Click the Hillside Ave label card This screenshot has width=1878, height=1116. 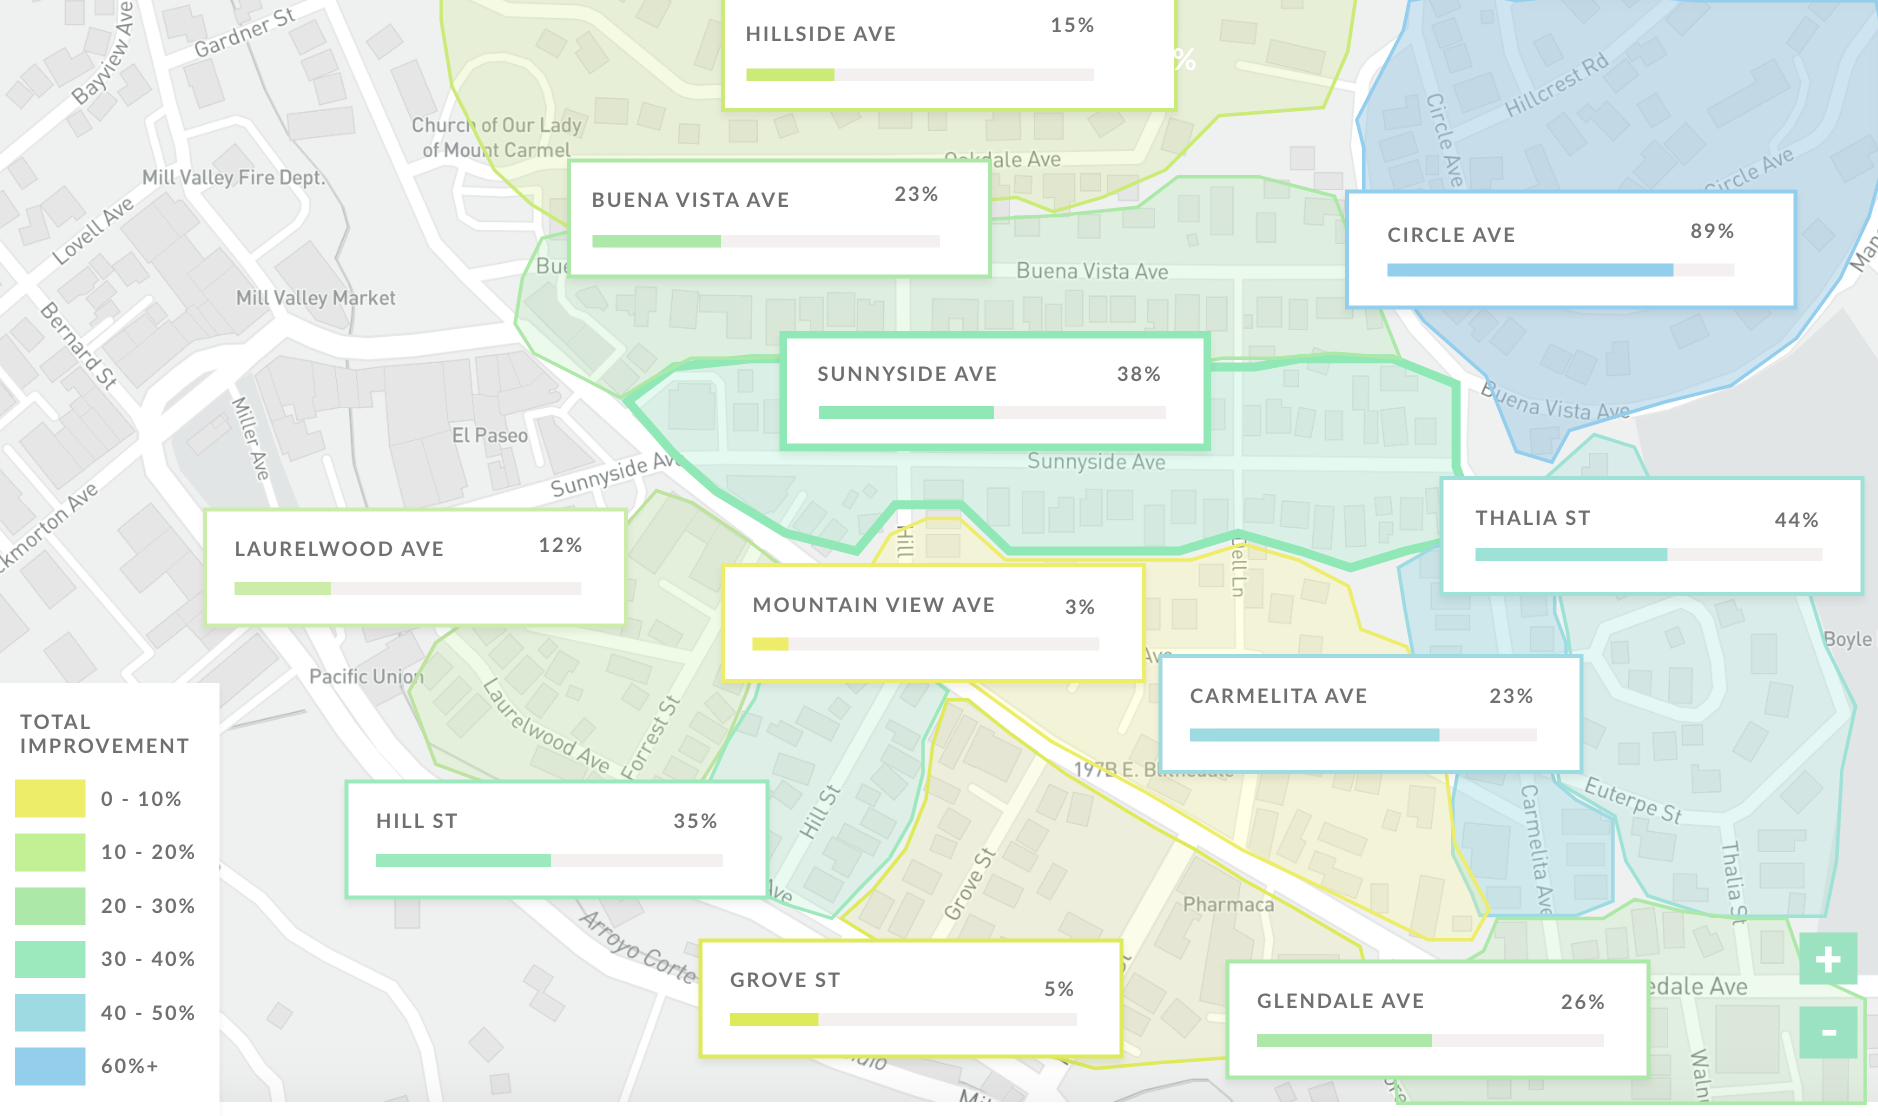point(947,52)
